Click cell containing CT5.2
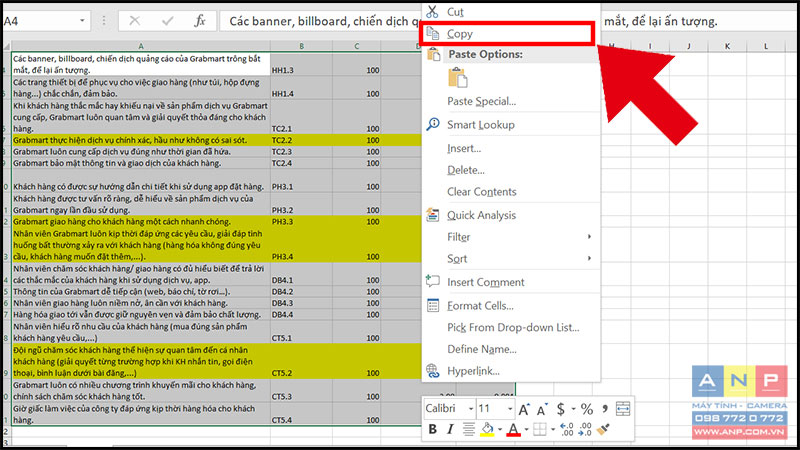The width and height of the screenshot is (800, 450). coord(301,361)
